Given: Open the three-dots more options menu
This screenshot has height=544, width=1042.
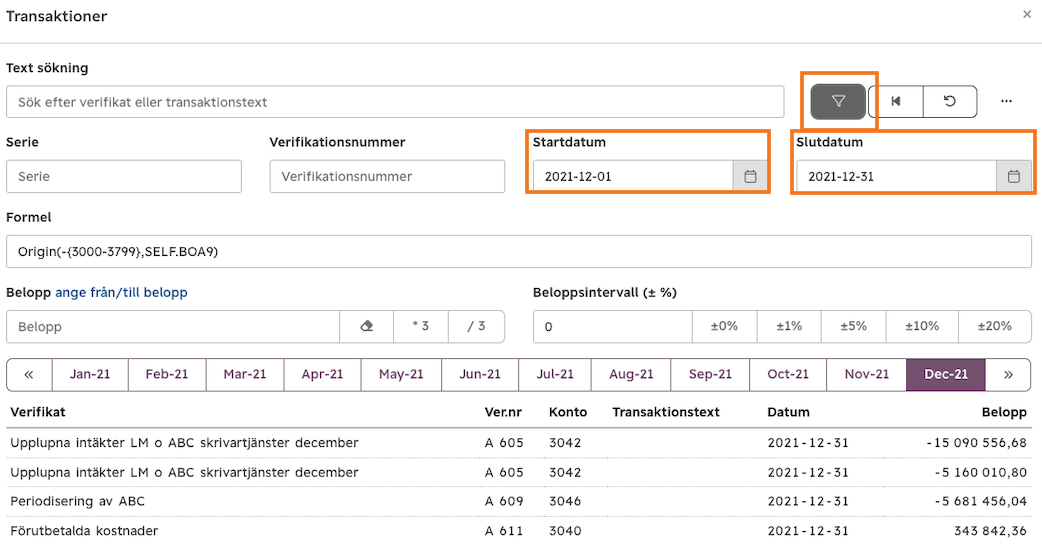Looking at the screenshot, I should (x=1006, y=102).
